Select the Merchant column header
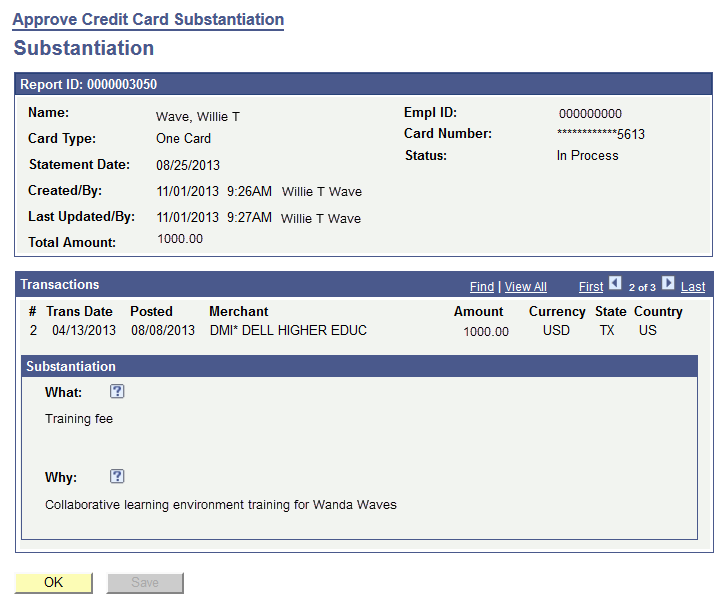The height and width of the screenshot is (616, 728). tap(238, 311)
